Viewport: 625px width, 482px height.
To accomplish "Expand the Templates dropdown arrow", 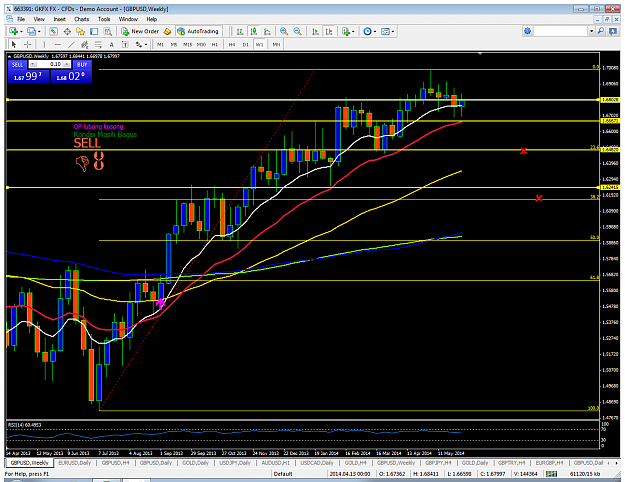I will (x=393, y=31).
